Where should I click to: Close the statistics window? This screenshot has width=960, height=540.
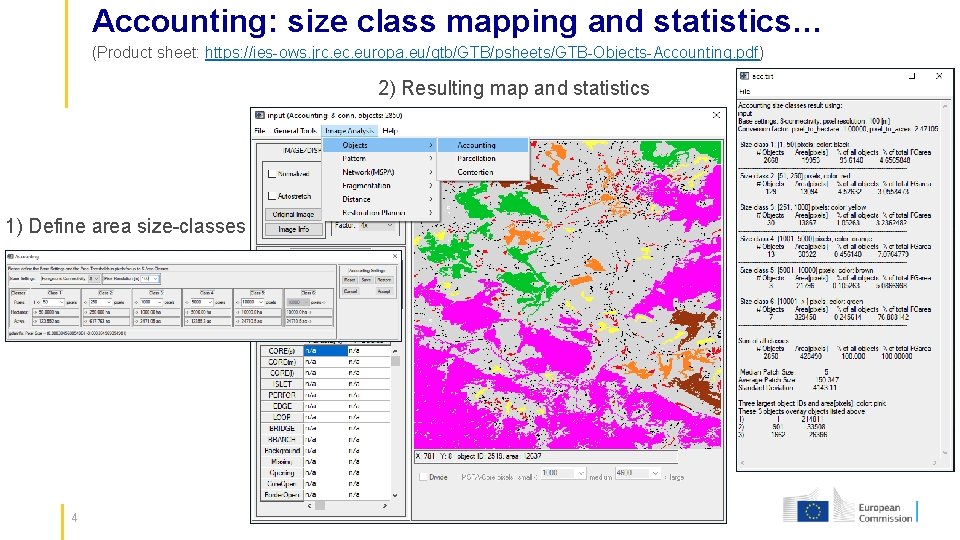(939, 76)
